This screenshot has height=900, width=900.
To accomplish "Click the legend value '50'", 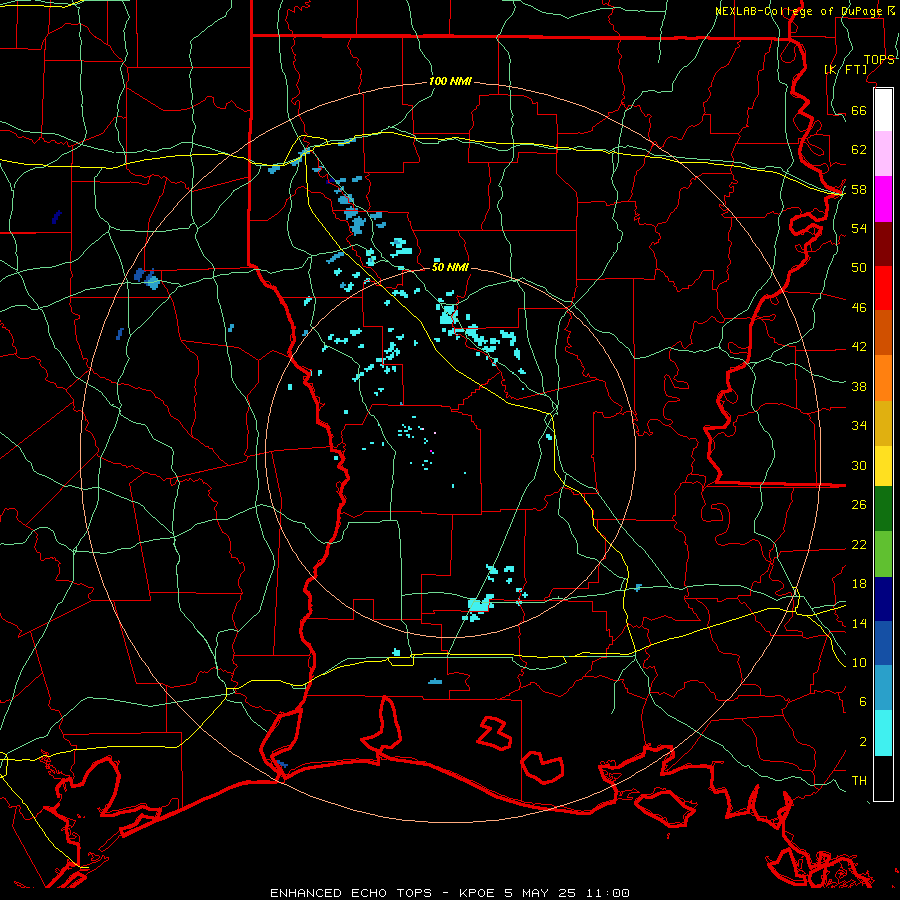I will (859, 267).
